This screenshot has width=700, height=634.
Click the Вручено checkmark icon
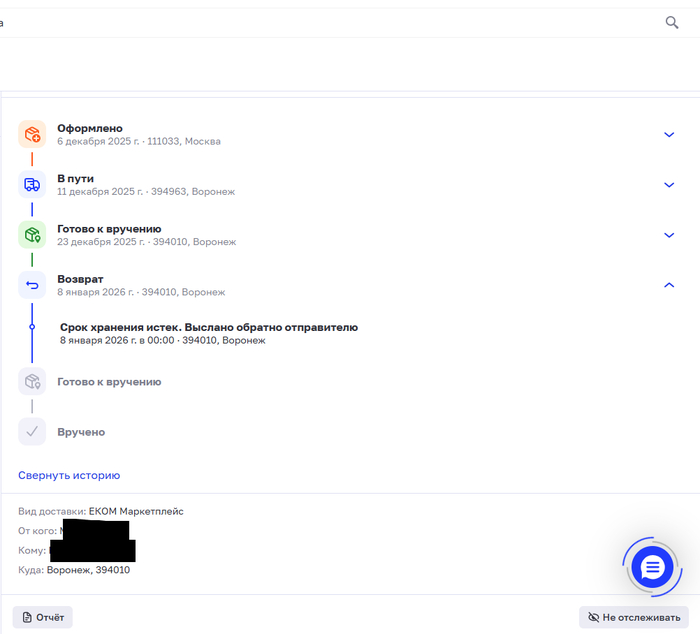[32, 432]
